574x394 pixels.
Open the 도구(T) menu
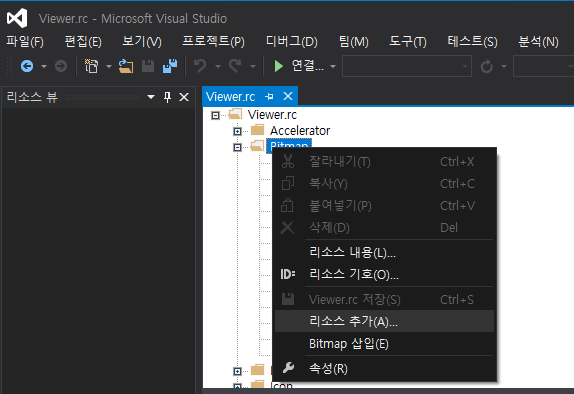[407, 41]
